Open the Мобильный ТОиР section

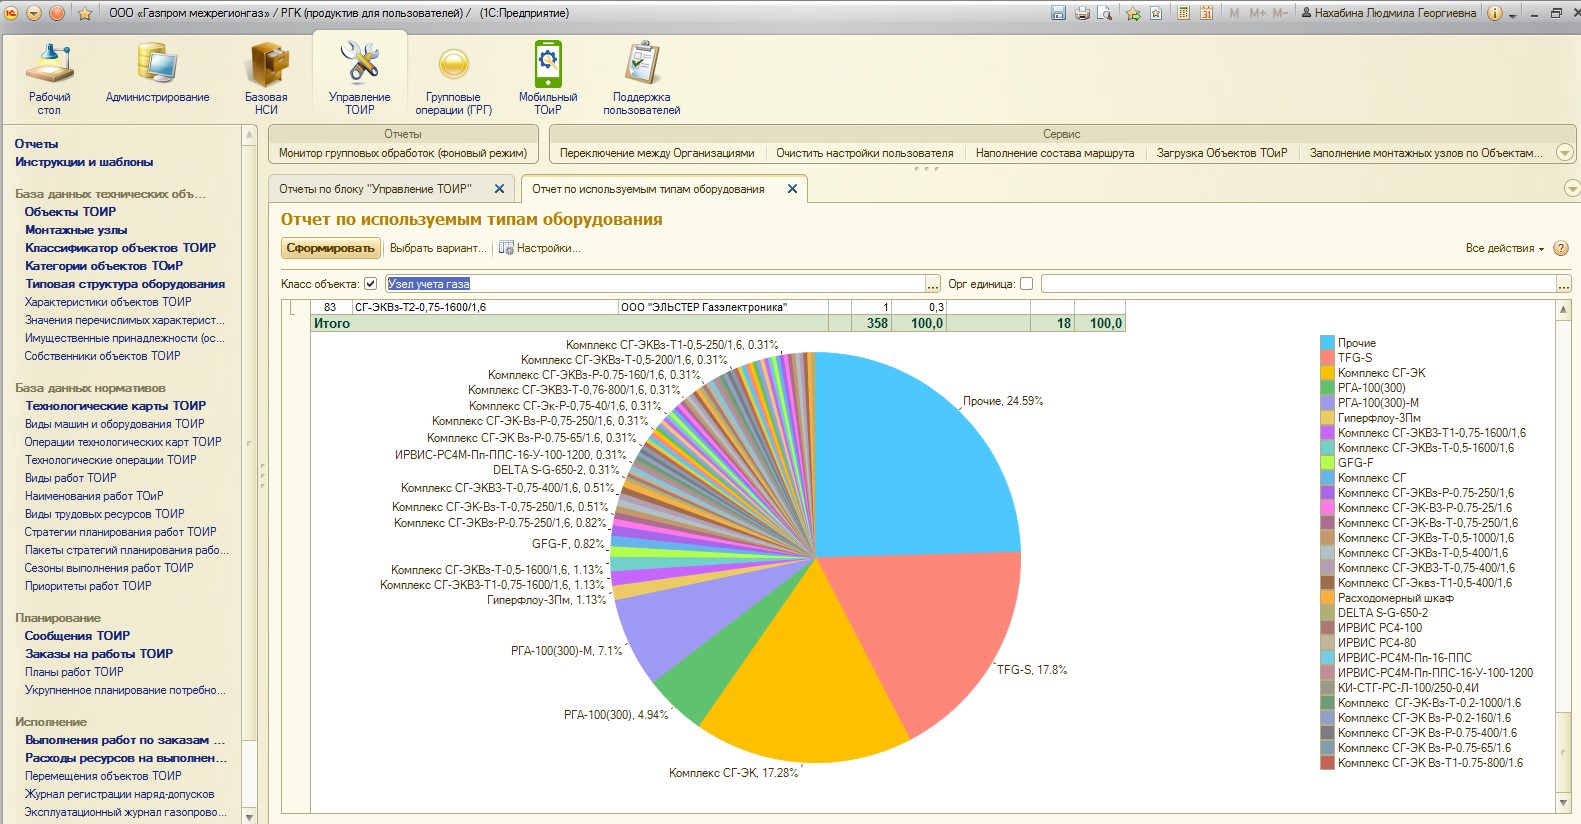(548, 80)
